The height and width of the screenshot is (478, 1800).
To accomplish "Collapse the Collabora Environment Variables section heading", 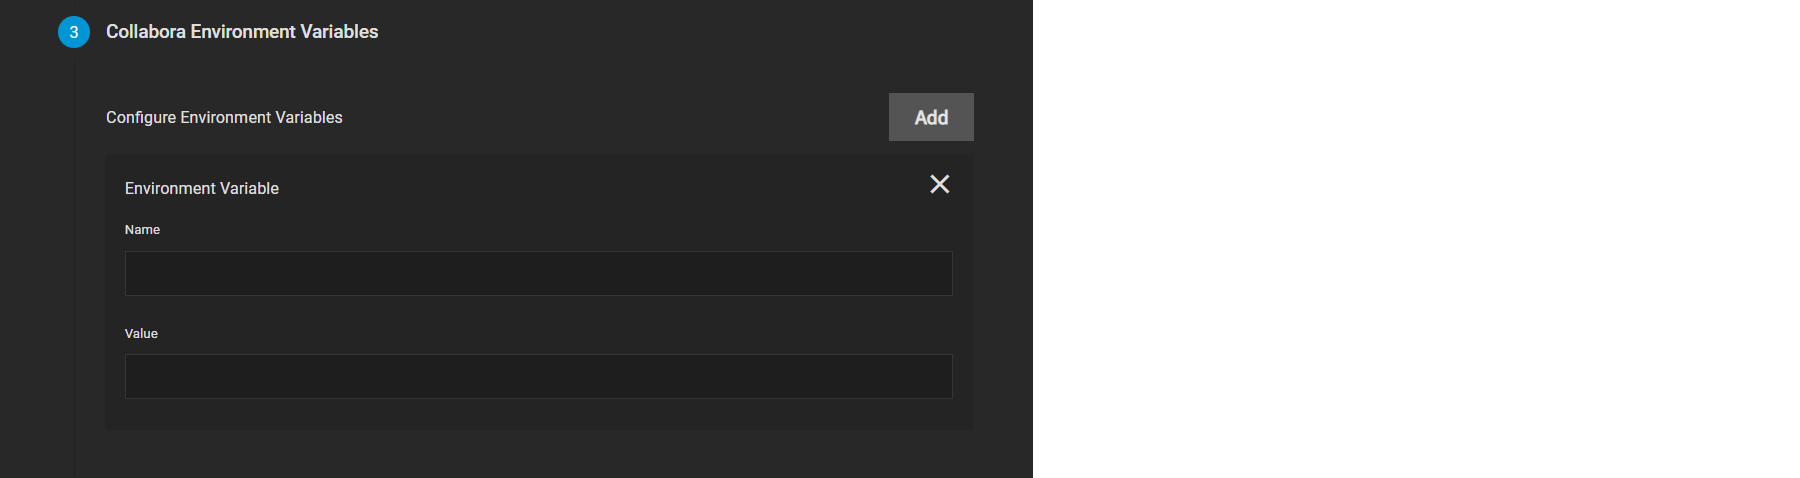I will pyautogui.click(x=242, y=32).
